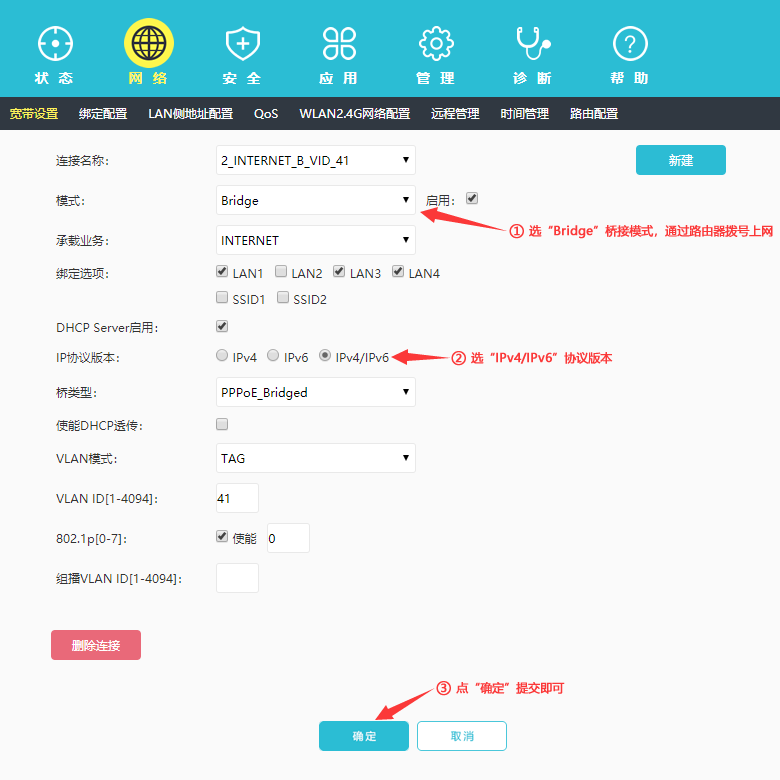Toggle the DHCP Server启用 checkbox
This screenshot has height=780, width=780.
click(x=222, y=326)
